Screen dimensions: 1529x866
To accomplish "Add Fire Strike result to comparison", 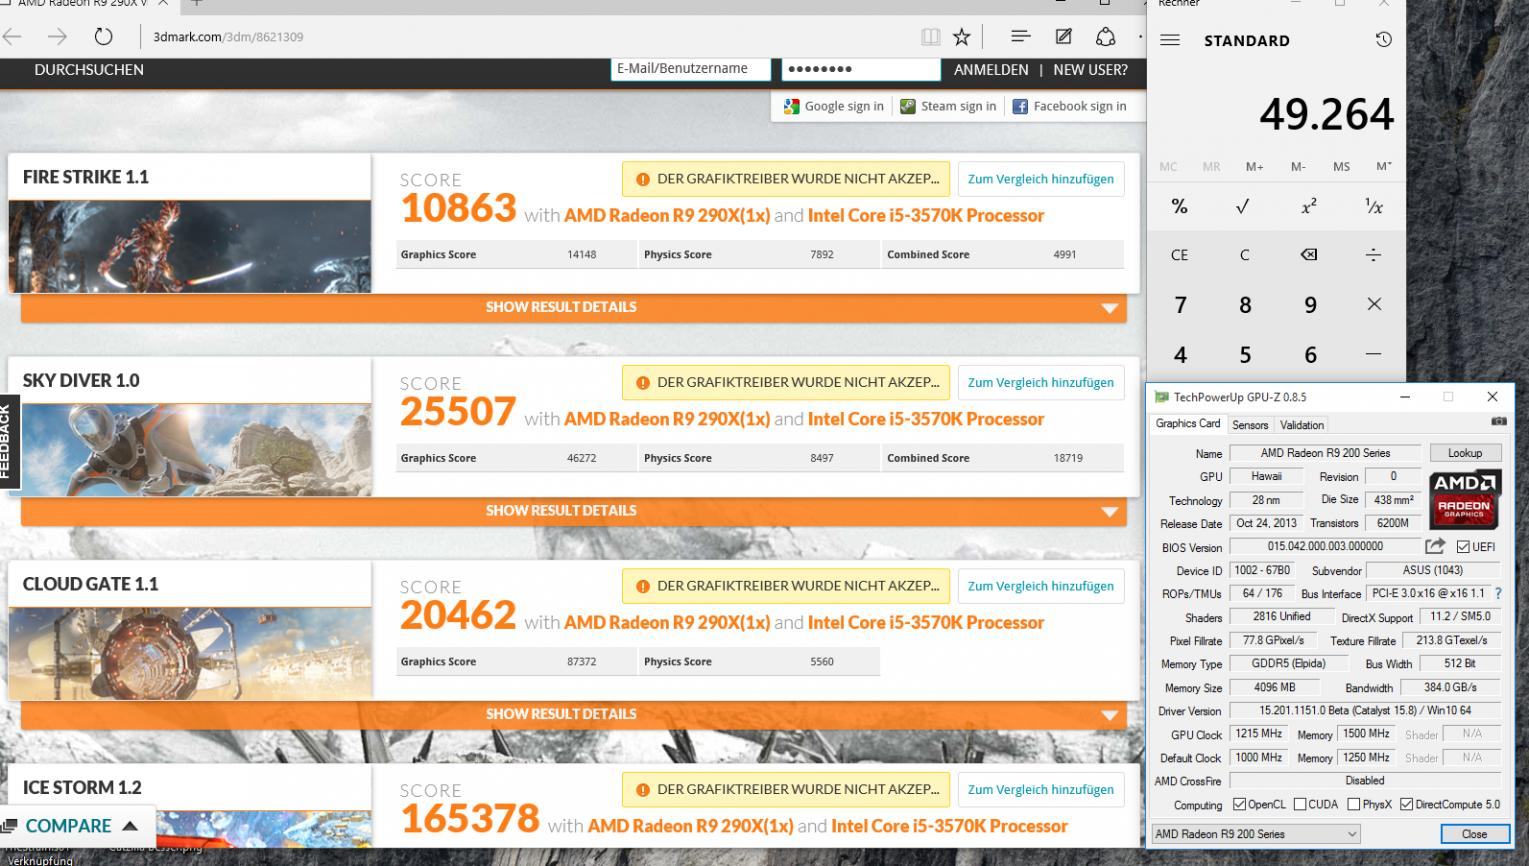I will click(1040, 179).
